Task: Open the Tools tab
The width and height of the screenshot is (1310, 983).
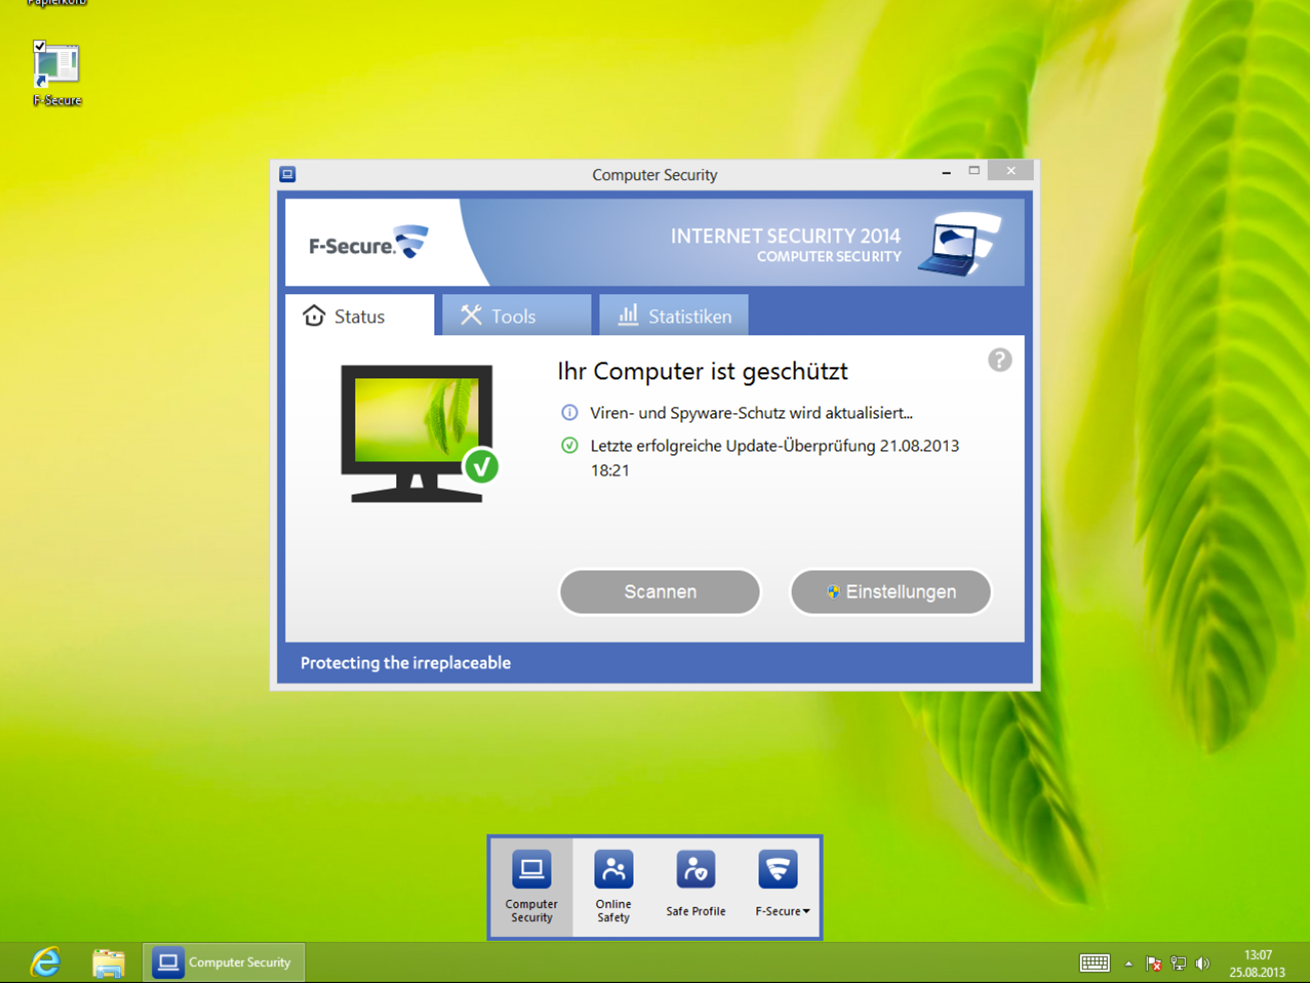Action: click(516, 316)
